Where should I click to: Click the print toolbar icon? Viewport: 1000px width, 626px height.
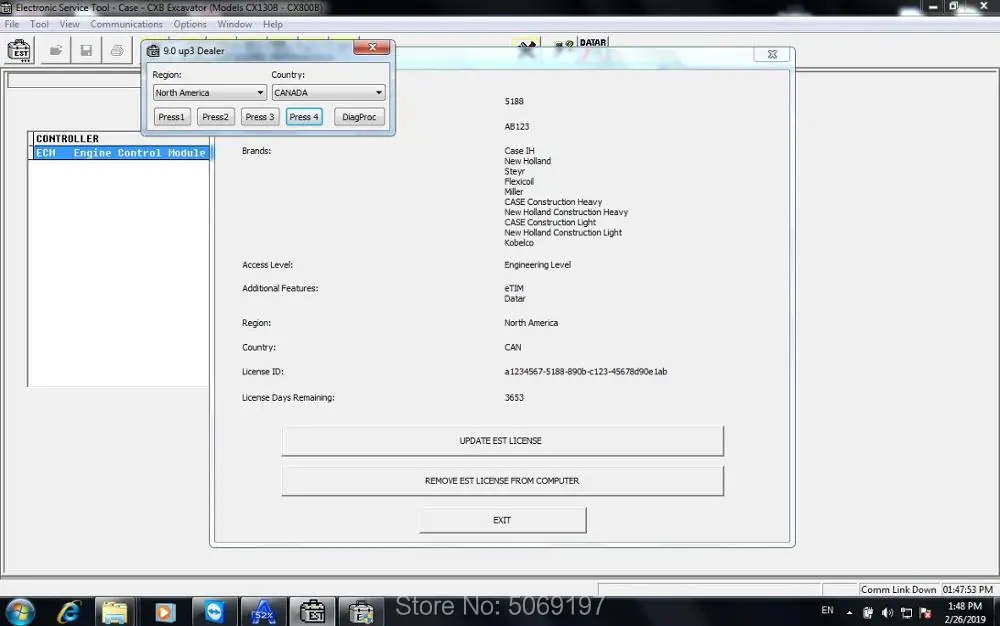click(117, 50)
